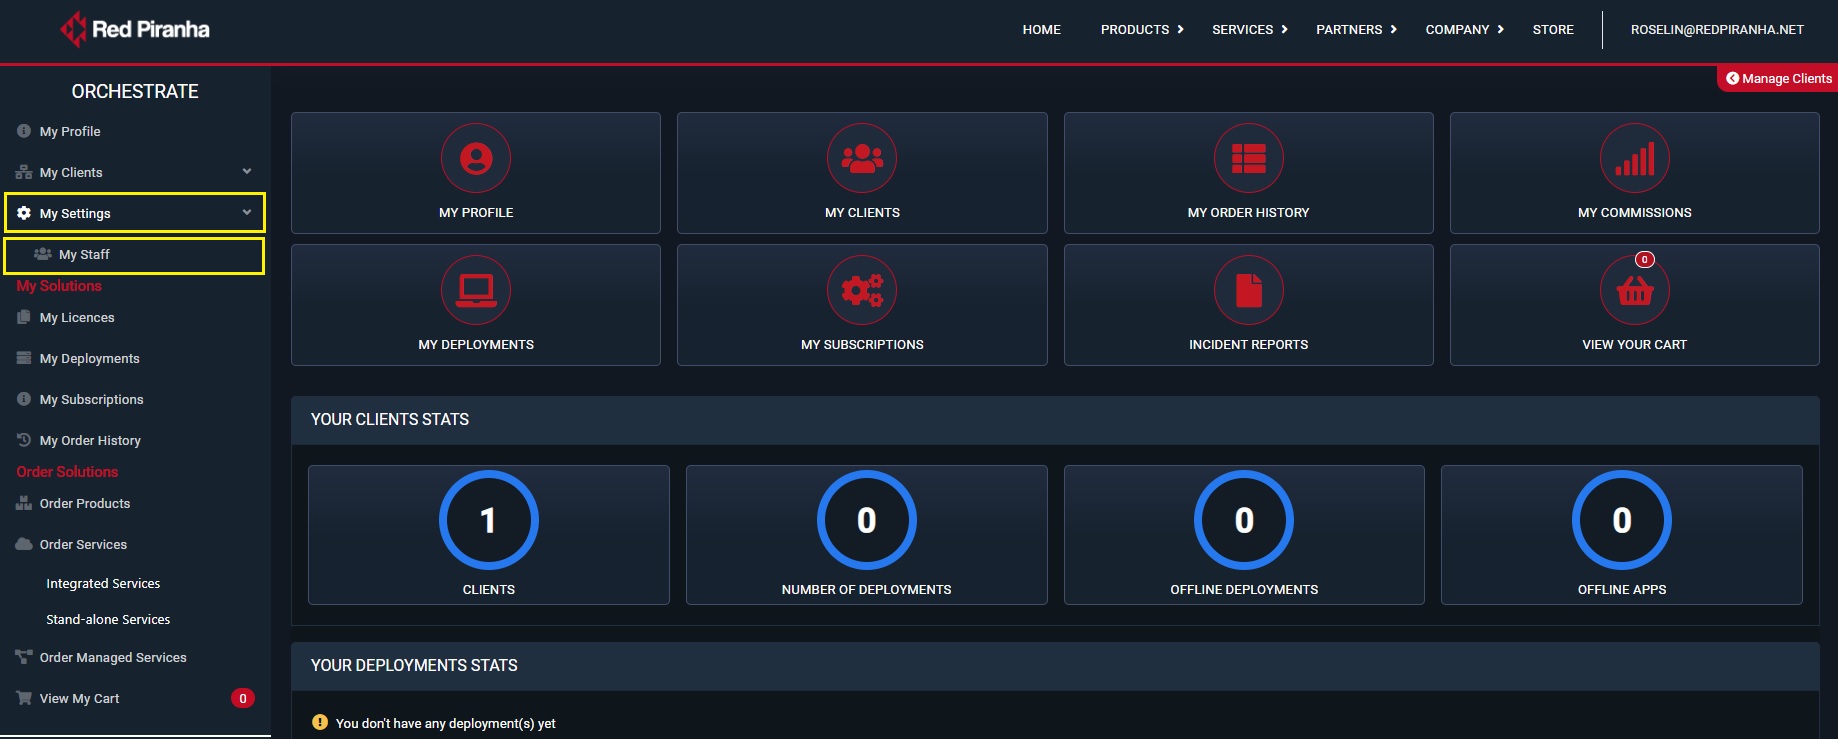This screenshot has width=1838, height=739.
Task: Click the View My Cart shopping cart icon
Action: 24,698
